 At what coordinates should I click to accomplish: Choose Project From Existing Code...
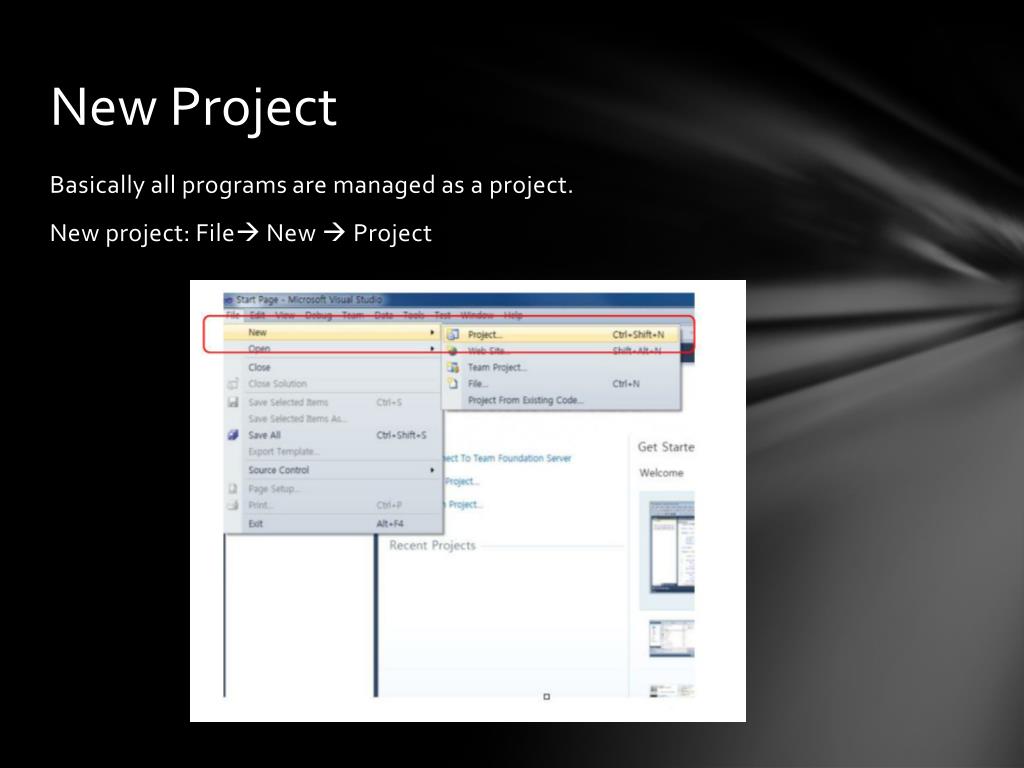[x=562, y=400]
